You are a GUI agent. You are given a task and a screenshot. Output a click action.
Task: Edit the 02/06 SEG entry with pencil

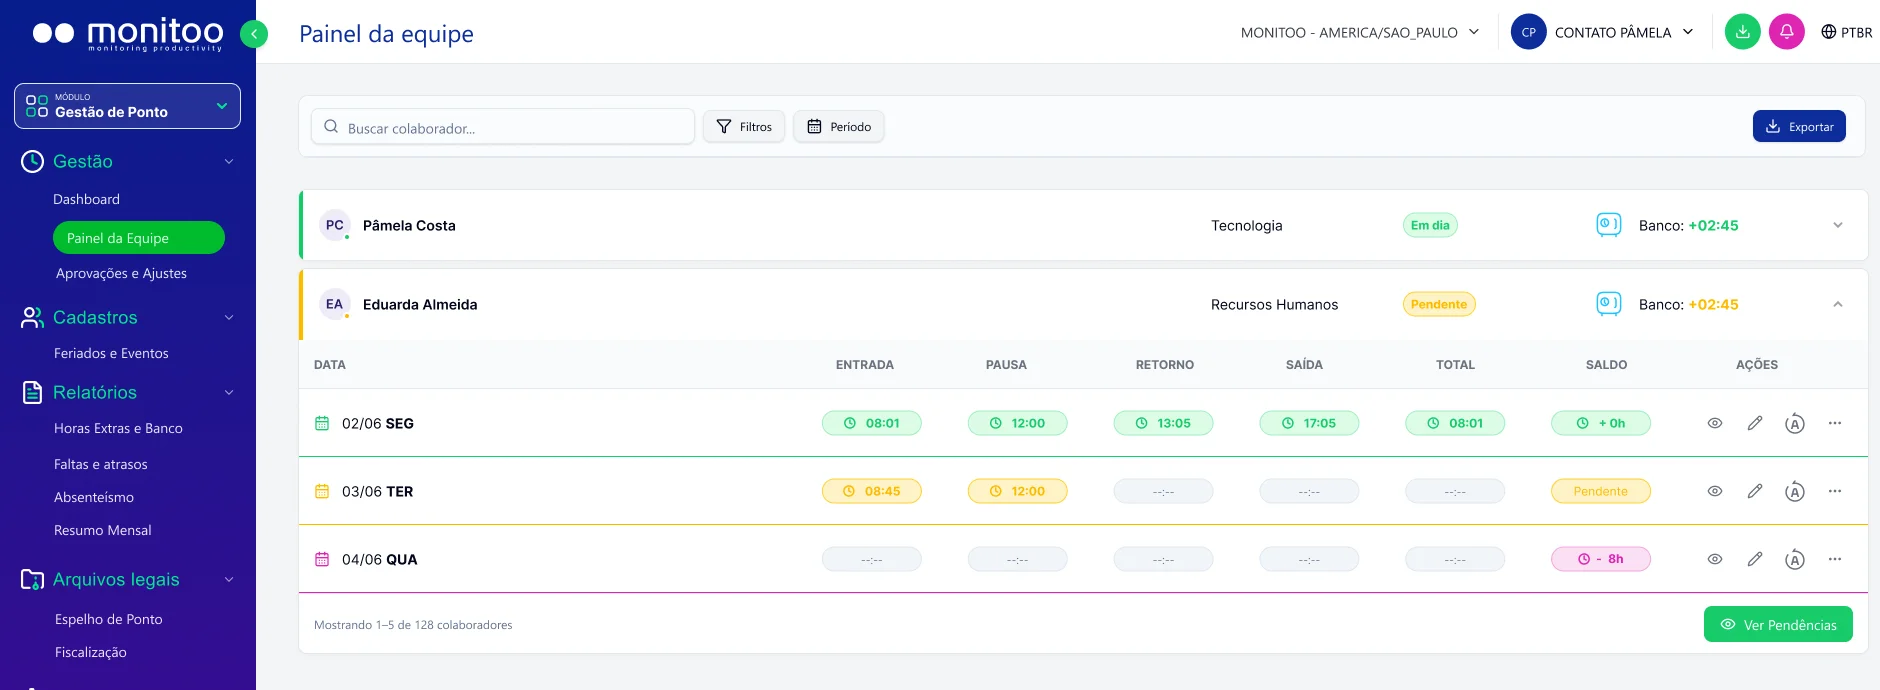coord(1754,423)
